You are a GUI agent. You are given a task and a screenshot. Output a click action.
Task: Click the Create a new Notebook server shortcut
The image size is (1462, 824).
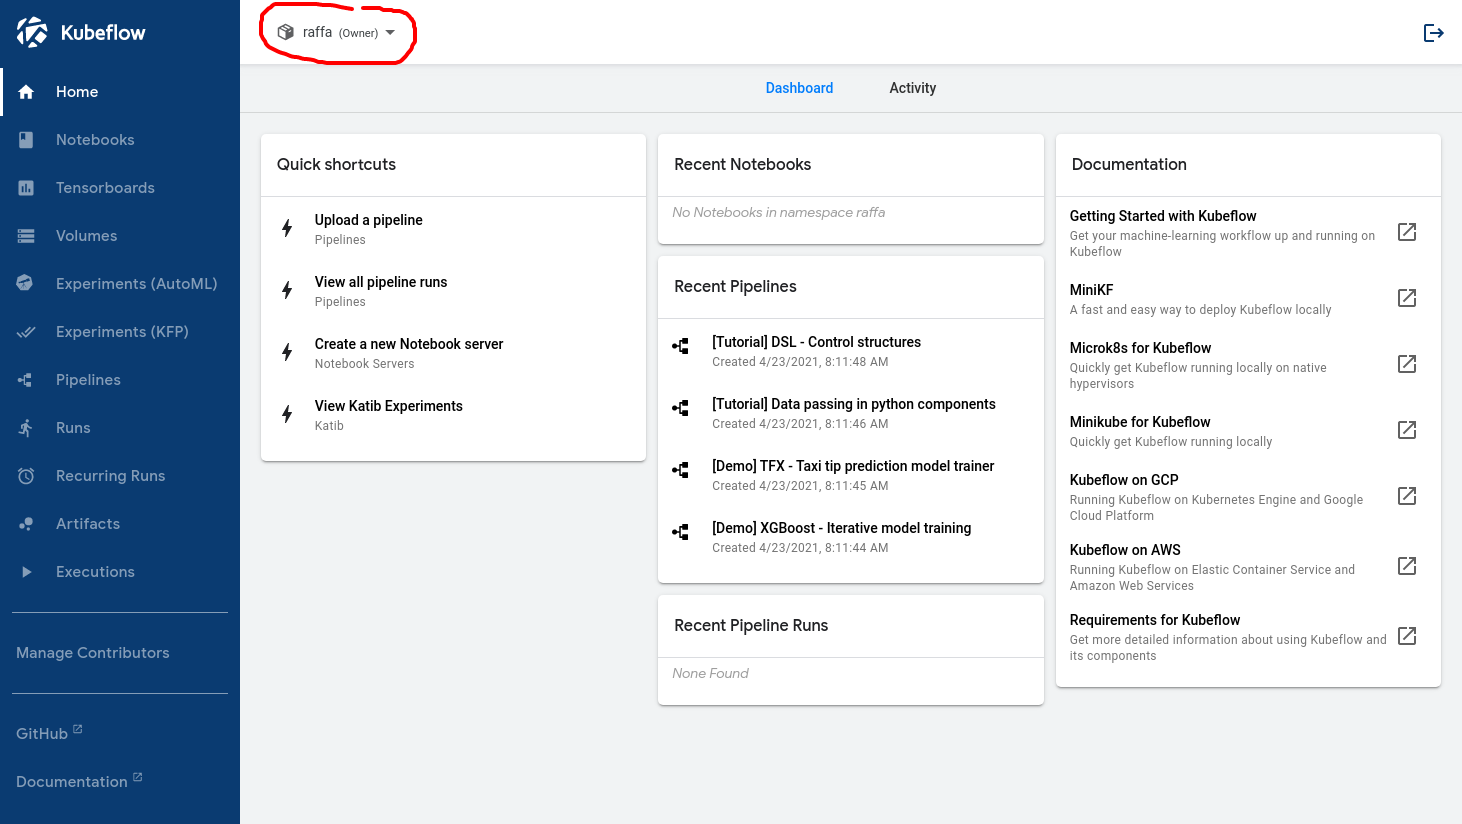453,352
